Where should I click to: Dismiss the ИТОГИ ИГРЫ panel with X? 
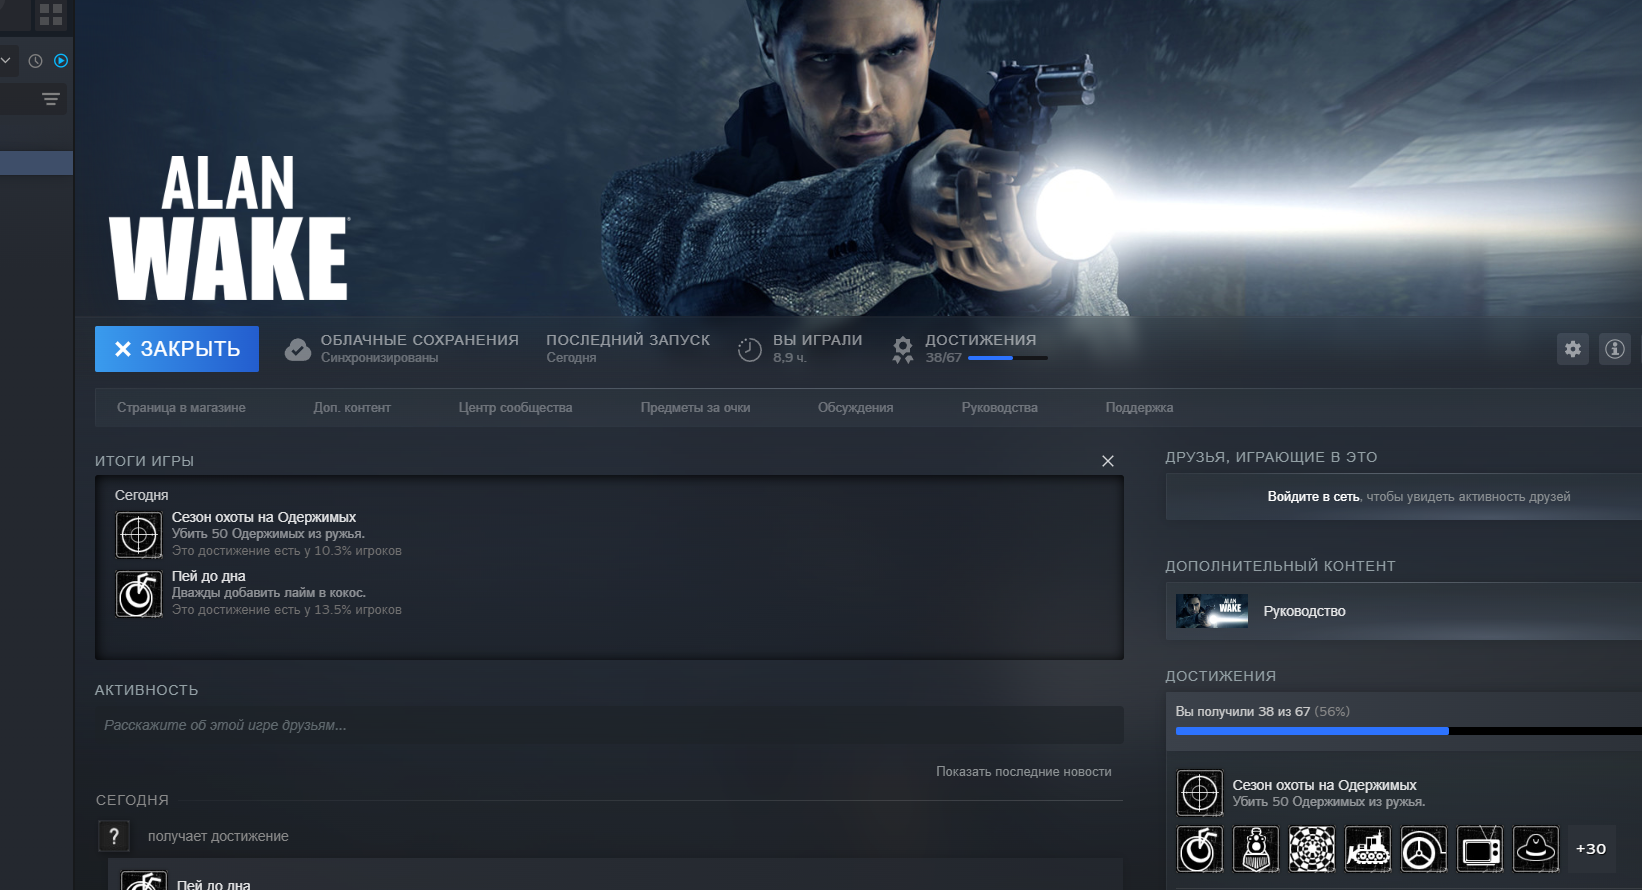1108,461
